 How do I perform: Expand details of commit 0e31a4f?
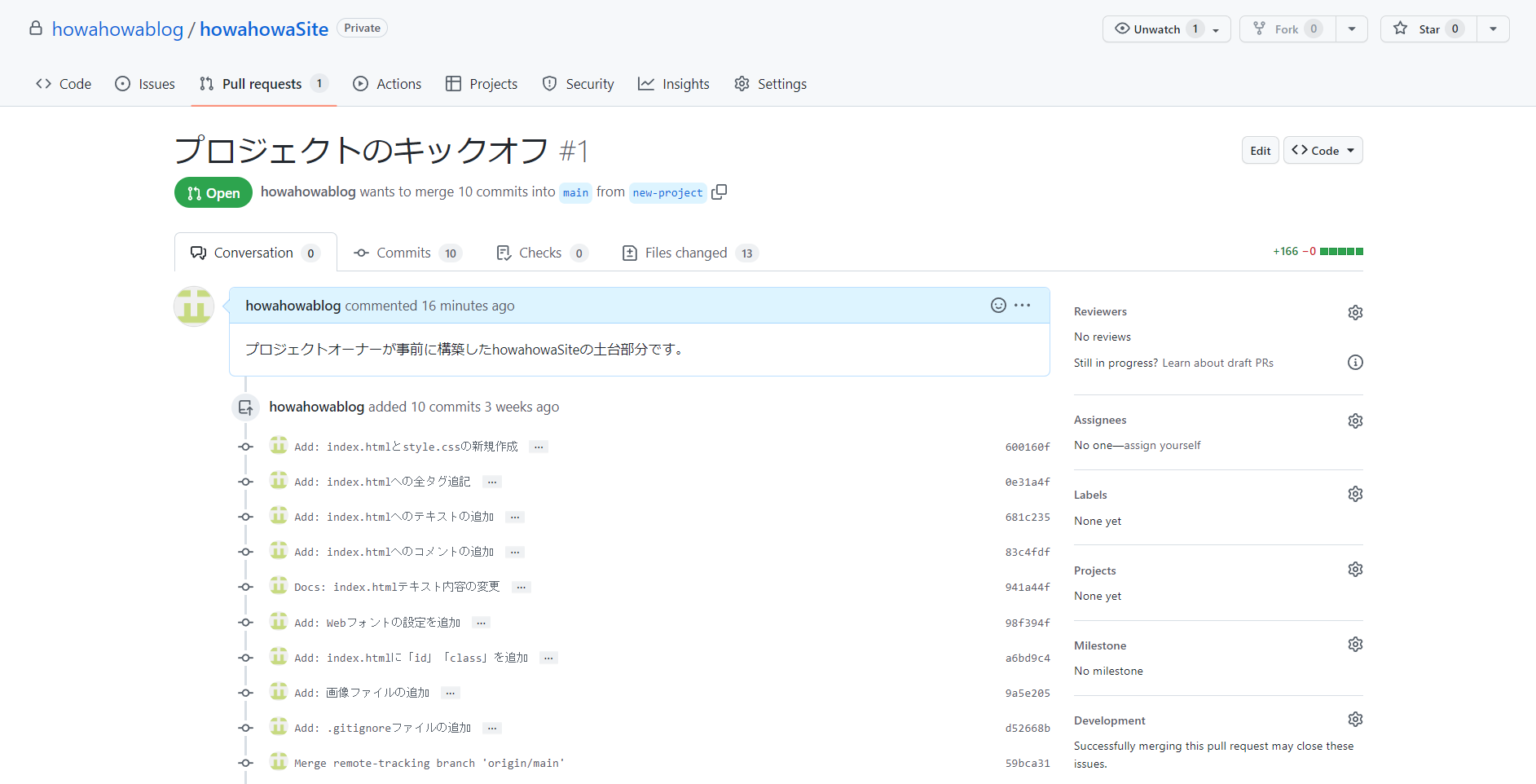(492, 482)
